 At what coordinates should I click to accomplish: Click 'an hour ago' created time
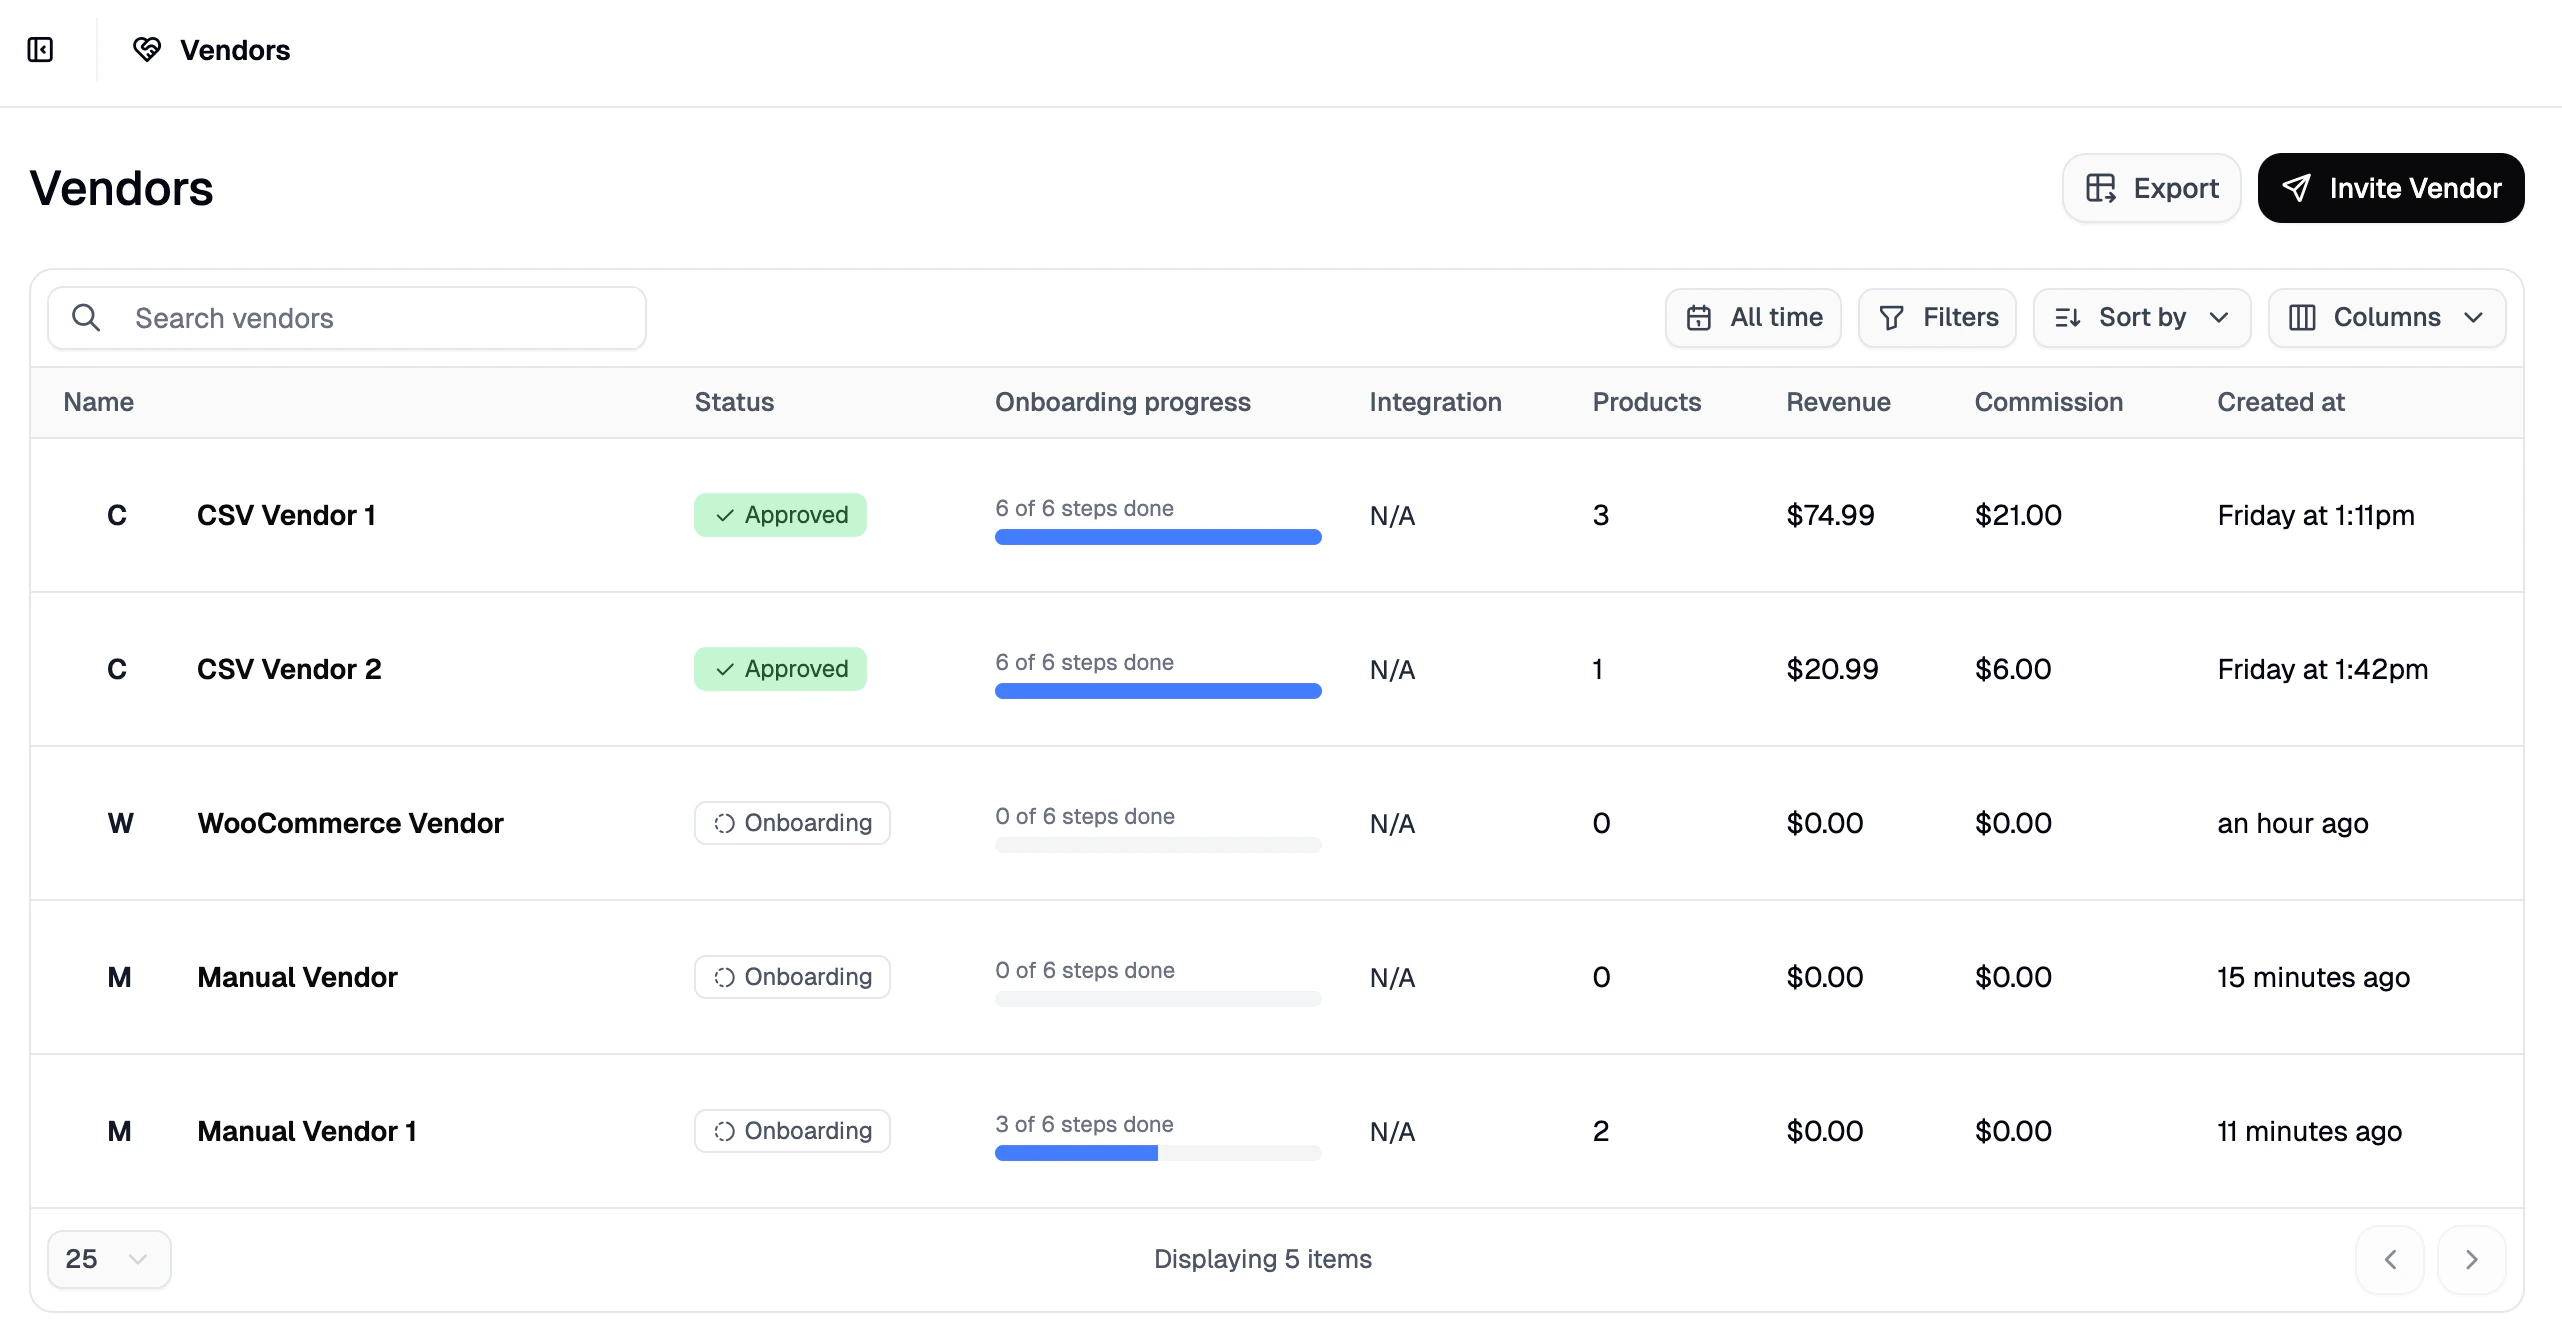[x=2292, y=823]
